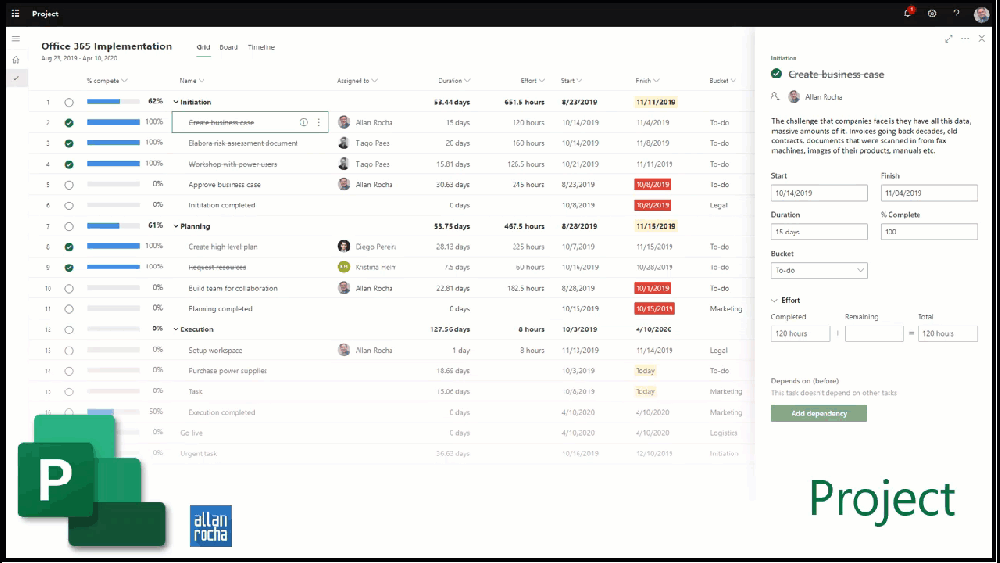
Task: Click Office 365 Implementation project title
Action: click(107, 47)
